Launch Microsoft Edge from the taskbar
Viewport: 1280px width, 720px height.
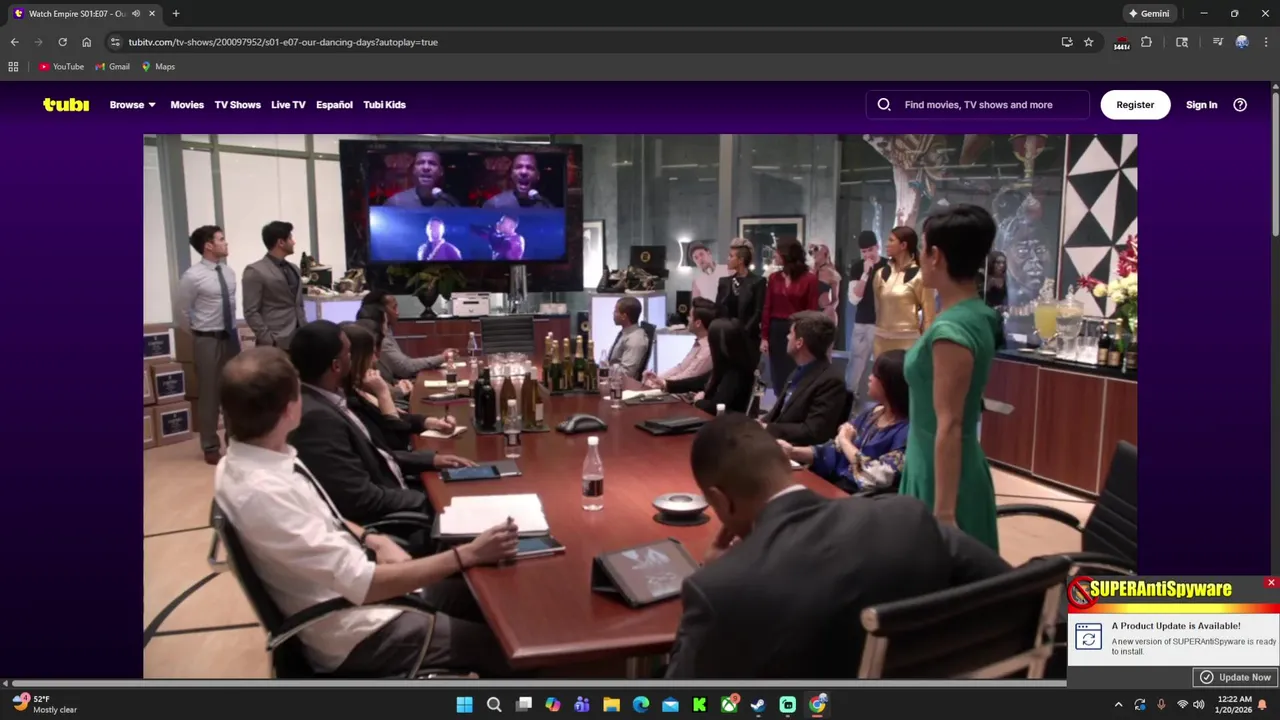point(641,705)
